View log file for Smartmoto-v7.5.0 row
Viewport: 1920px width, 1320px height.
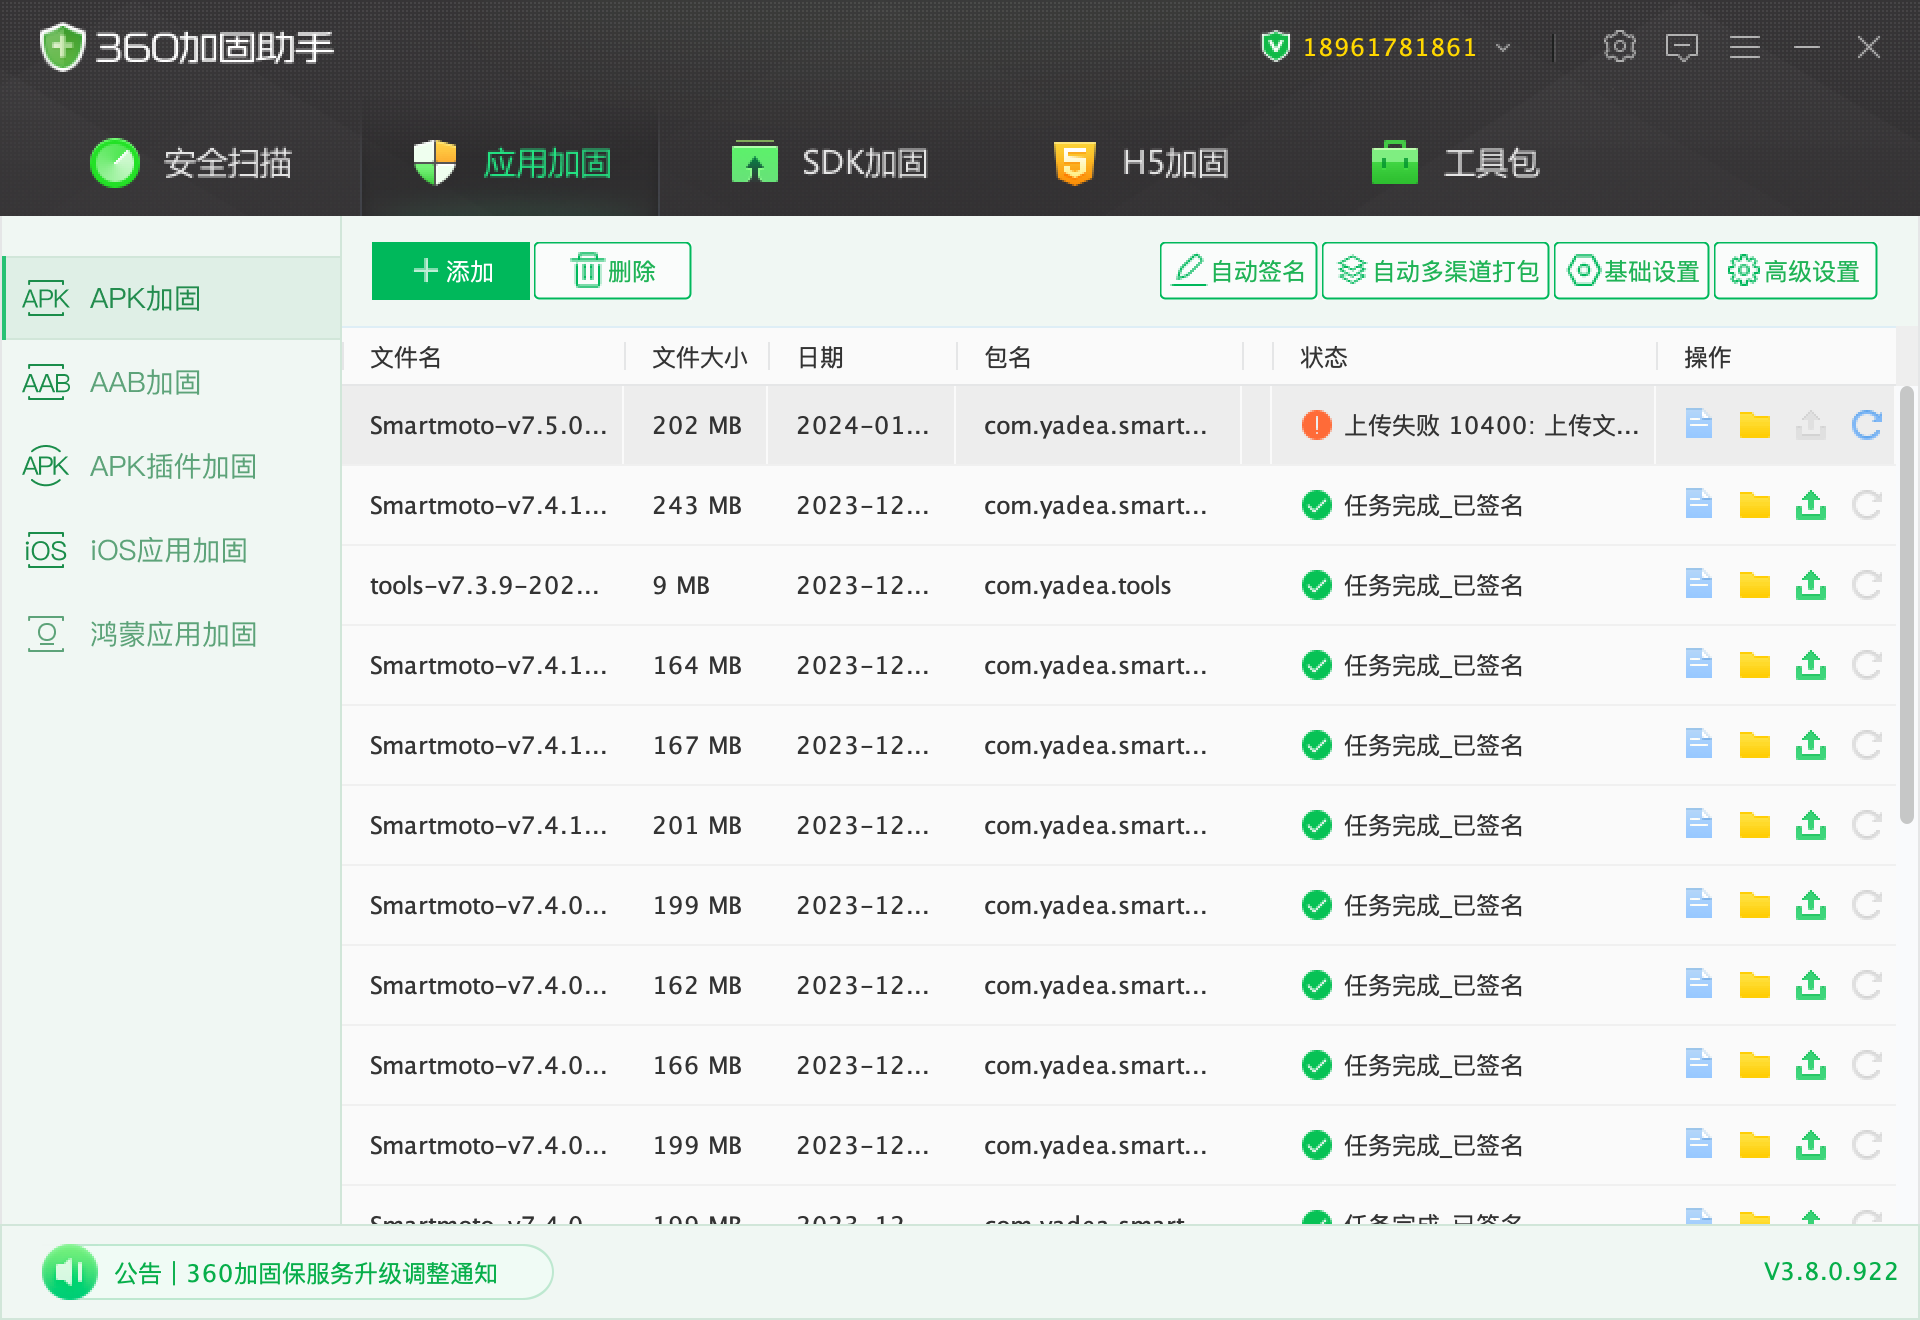1698,424
